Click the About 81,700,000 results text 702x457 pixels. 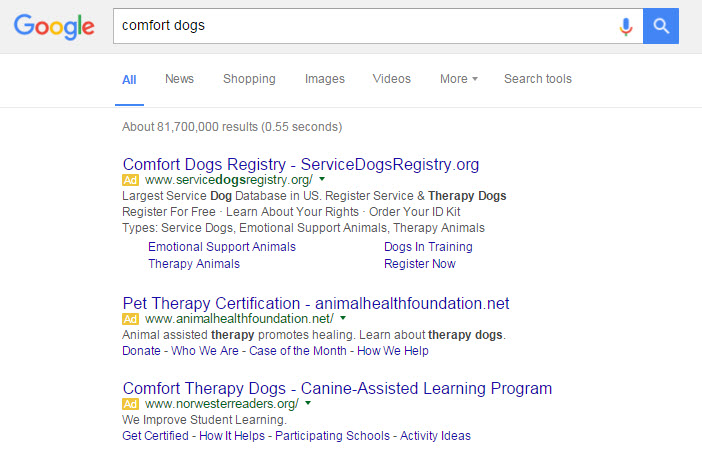(232, 127)
